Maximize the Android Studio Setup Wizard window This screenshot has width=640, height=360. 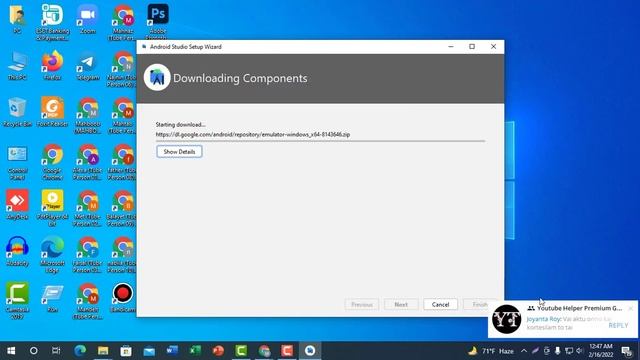coord(472,47)
